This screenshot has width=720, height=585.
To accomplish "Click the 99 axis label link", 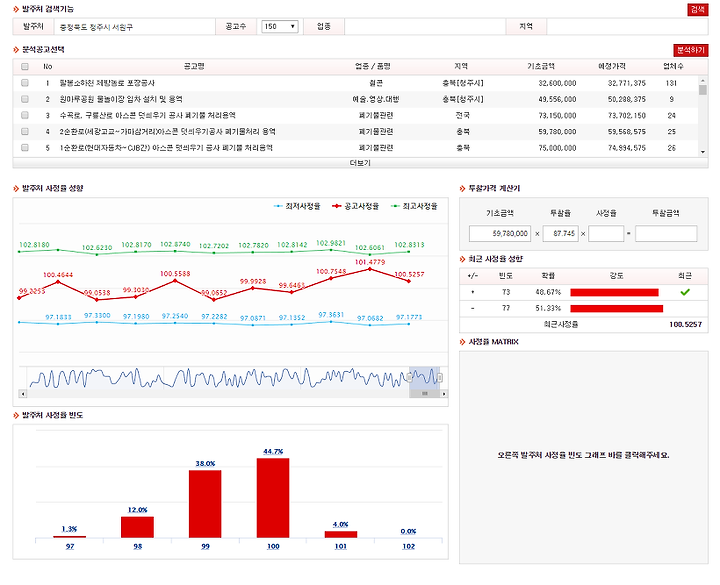I will [x=205, y=546].
